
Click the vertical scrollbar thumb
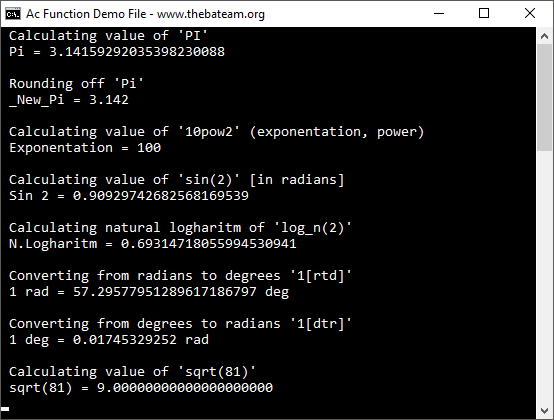pos(544,97)
